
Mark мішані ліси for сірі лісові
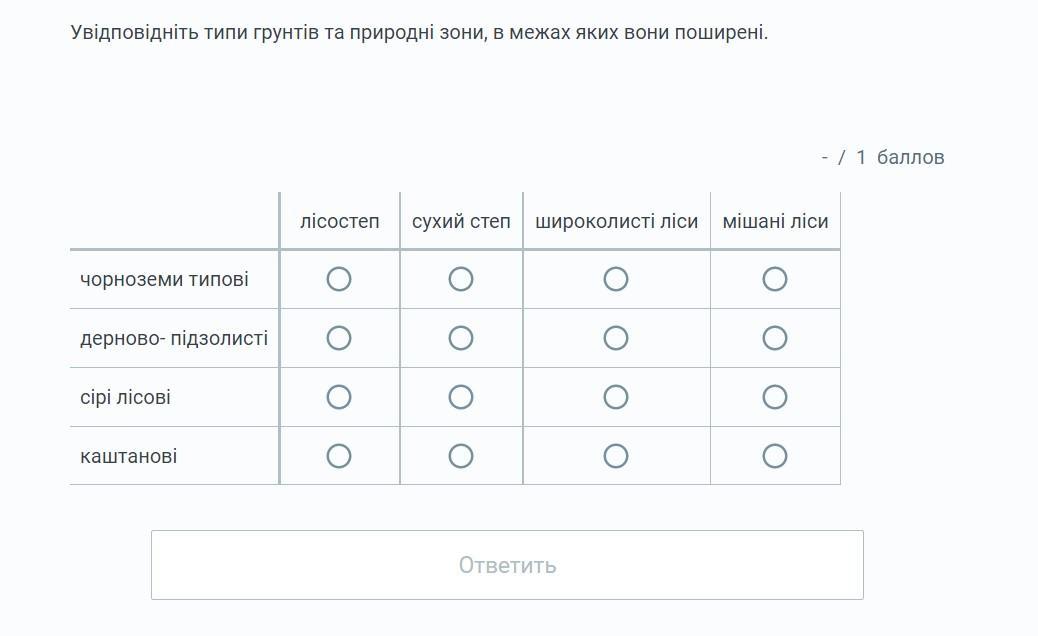click(775, 397)
